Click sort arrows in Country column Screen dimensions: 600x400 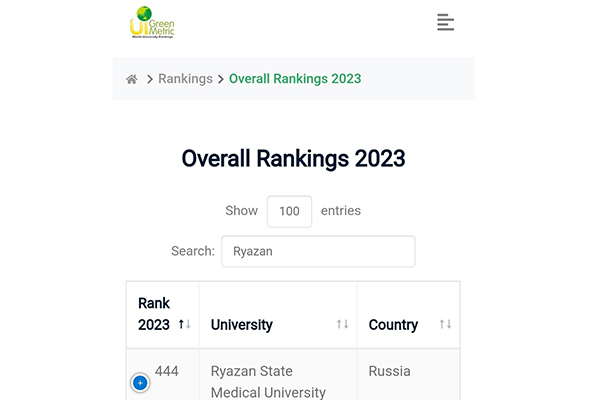tap(445, 324)
